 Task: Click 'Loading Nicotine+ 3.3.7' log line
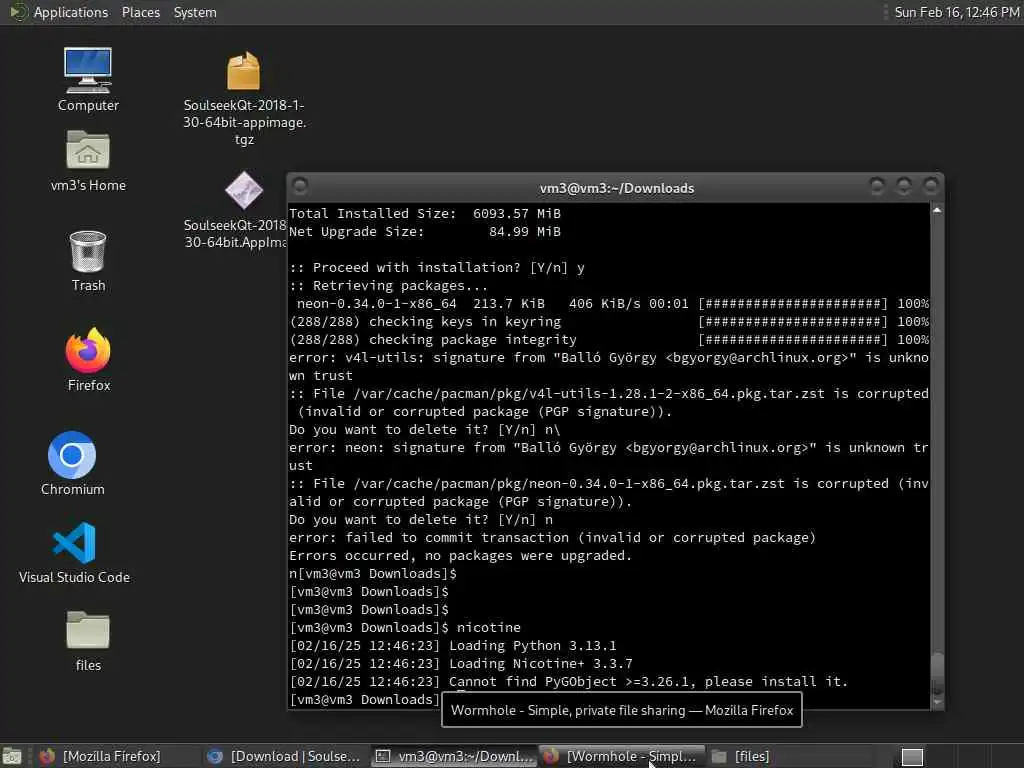pyautogui.click(x=460, y=664)
